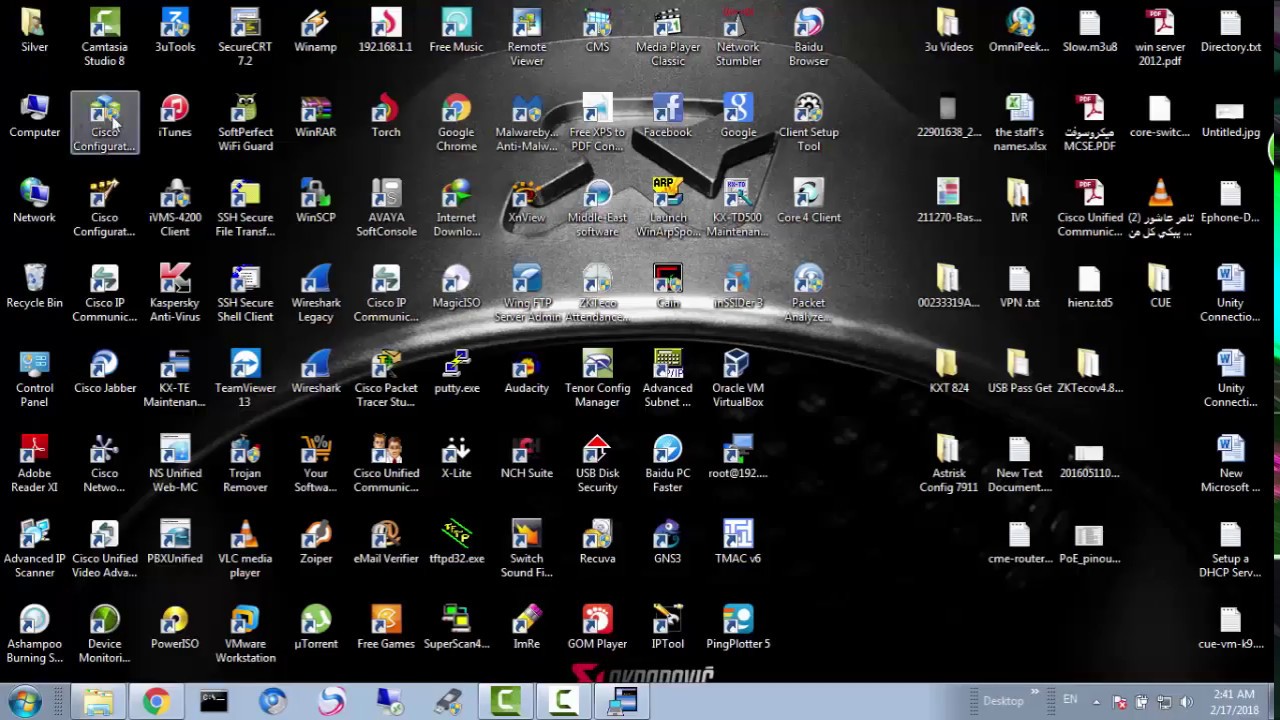Open Windows Explorer from the taskbar
Screen dimensions: 1280x720
point(98,701)
